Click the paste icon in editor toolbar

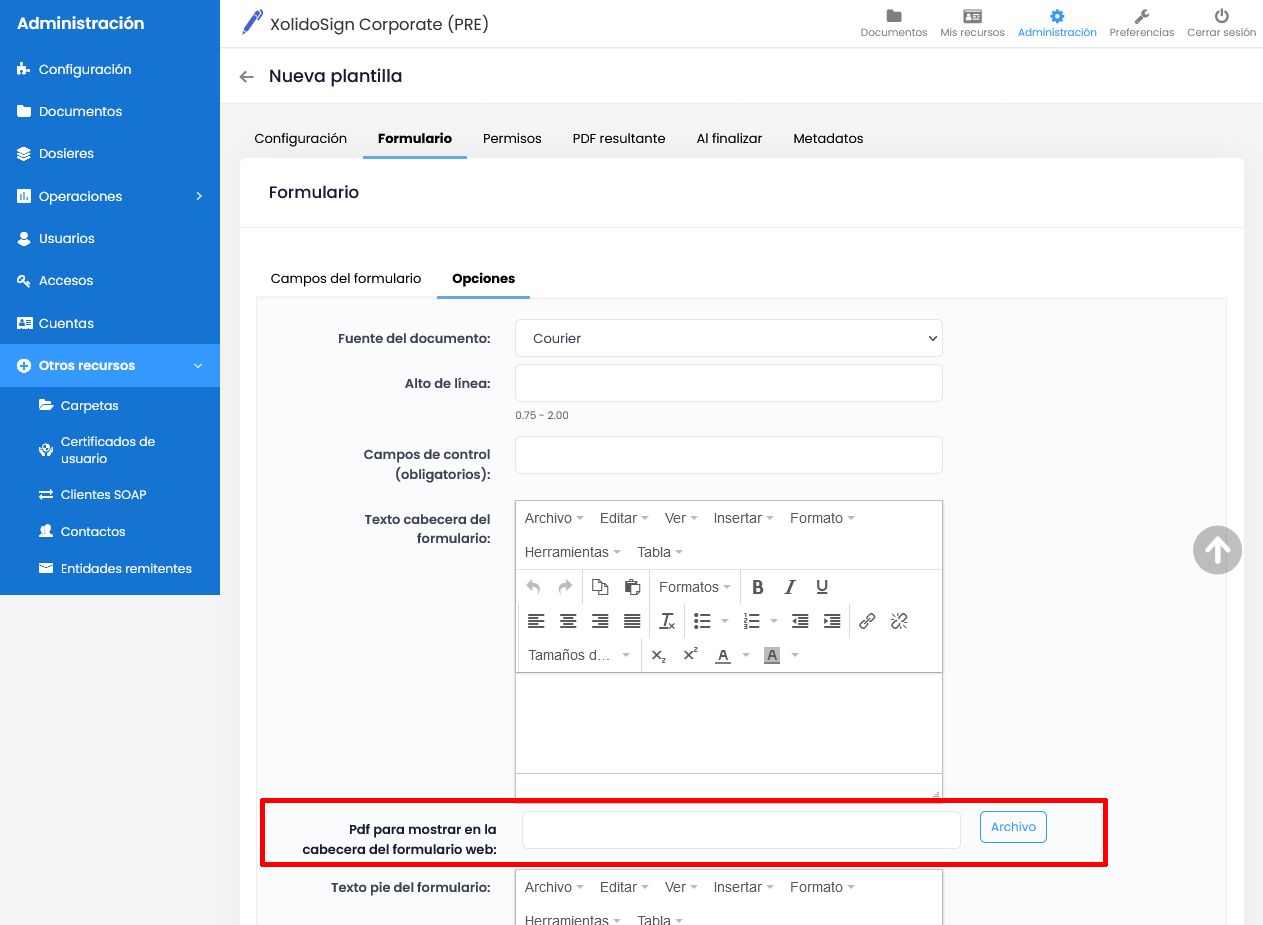click(x=632, y=587)
